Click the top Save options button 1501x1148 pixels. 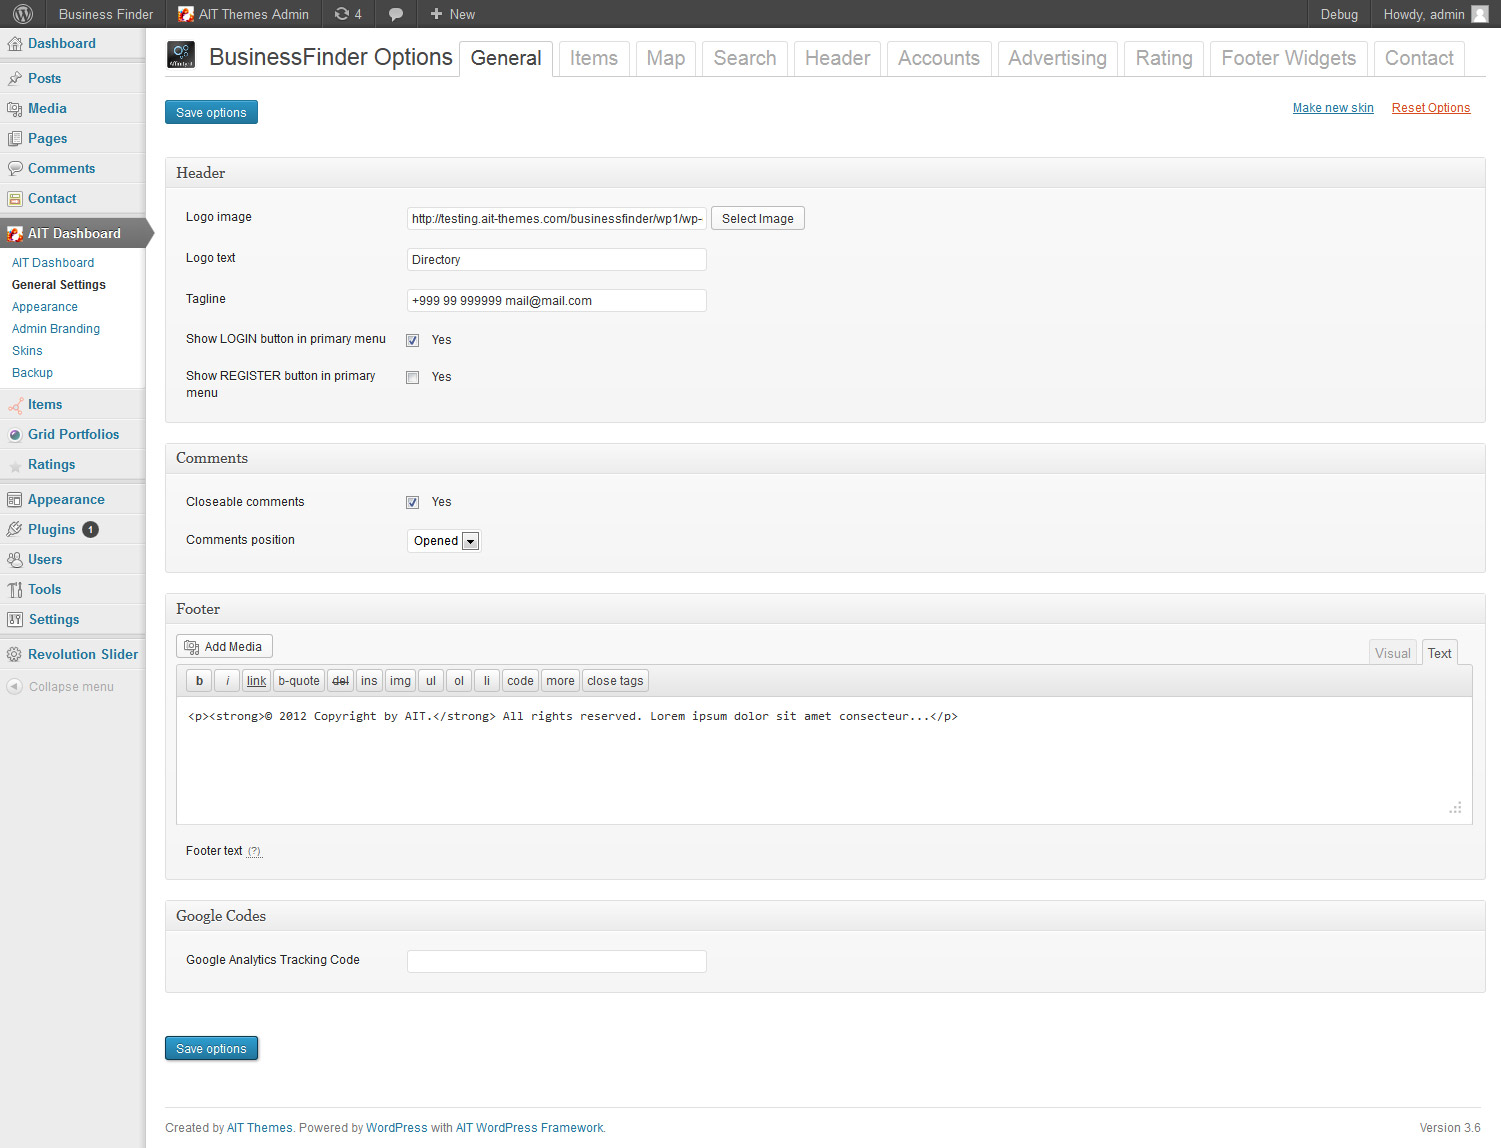pyautogui.click(x=211, y=112)
